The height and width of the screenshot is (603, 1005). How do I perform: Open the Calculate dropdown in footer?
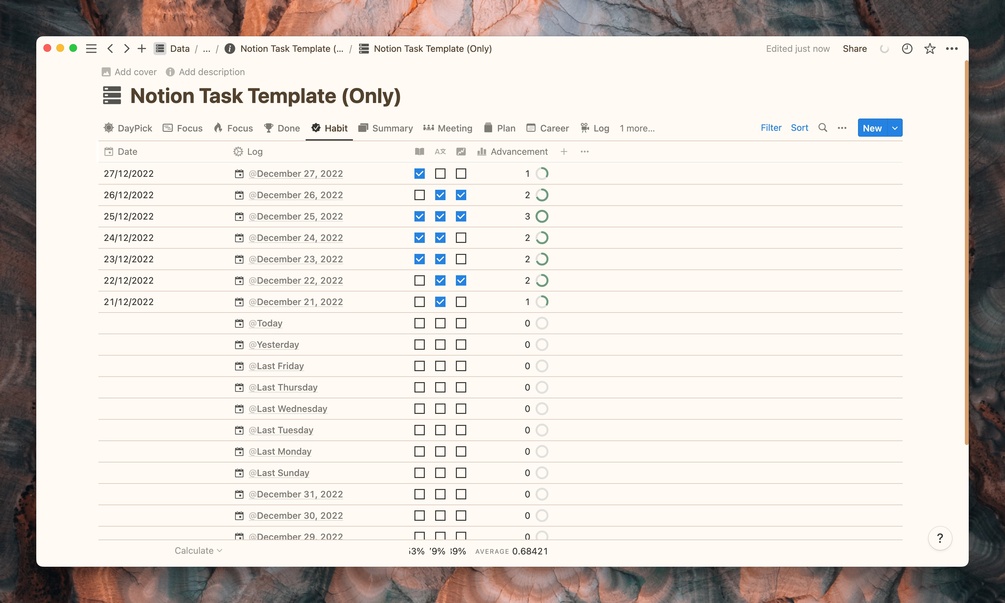(198, 550)
